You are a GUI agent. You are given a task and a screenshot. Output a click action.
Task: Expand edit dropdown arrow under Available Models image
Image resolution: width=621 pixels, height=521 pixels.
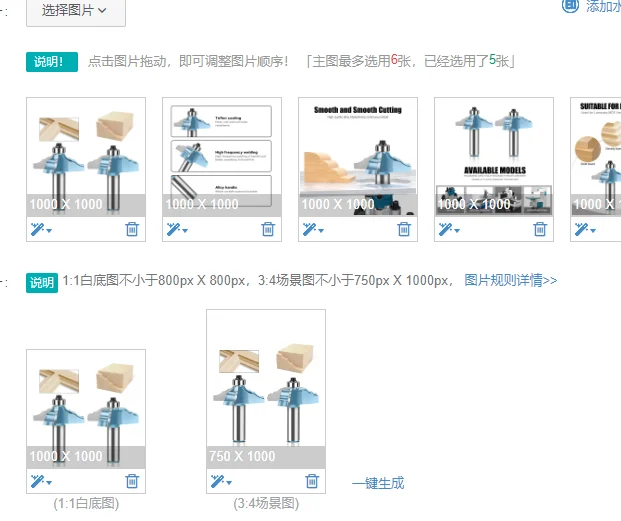[x=457, y=230]
